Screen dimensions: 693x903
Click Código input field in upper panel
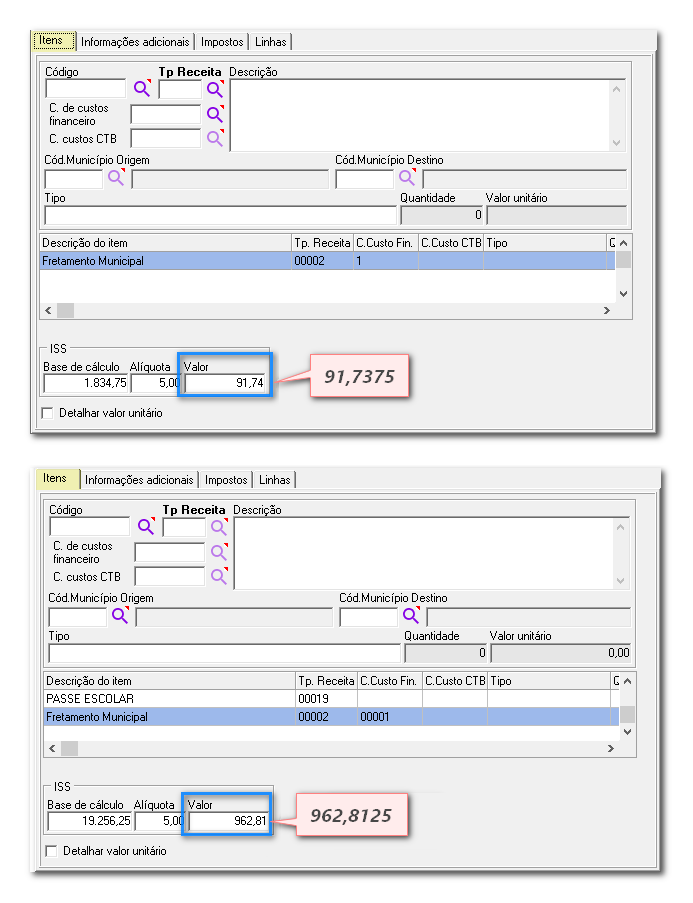(85, 89)
